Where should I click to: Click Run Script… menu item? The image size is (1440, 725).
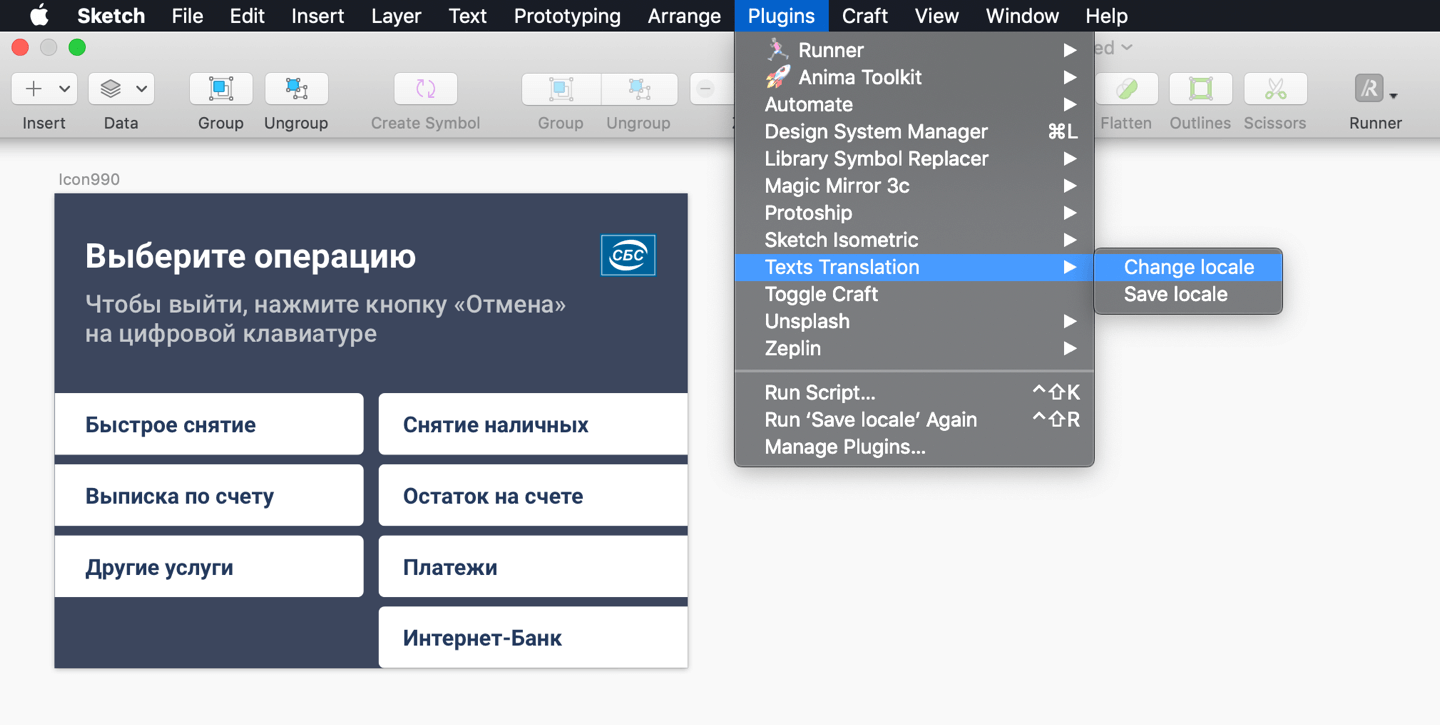(819, 392)
